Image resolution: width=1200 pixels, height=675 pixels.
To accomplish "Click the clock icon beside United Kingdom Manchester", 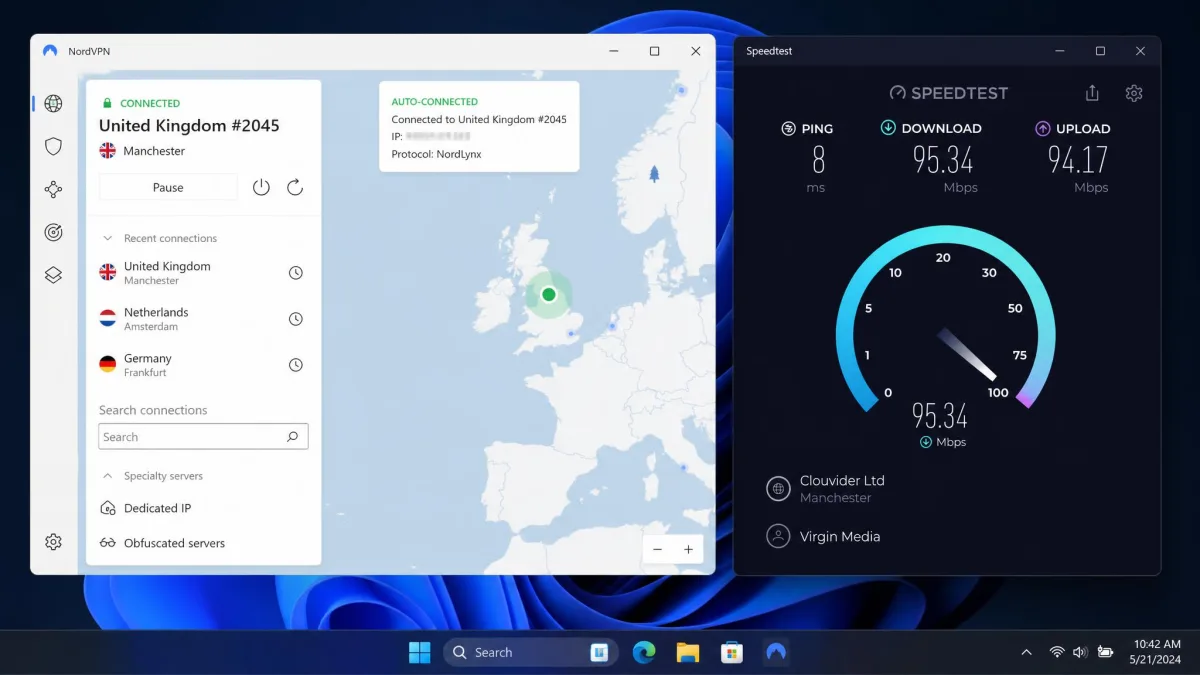I will pyautogui.click(x=296, y=273).
